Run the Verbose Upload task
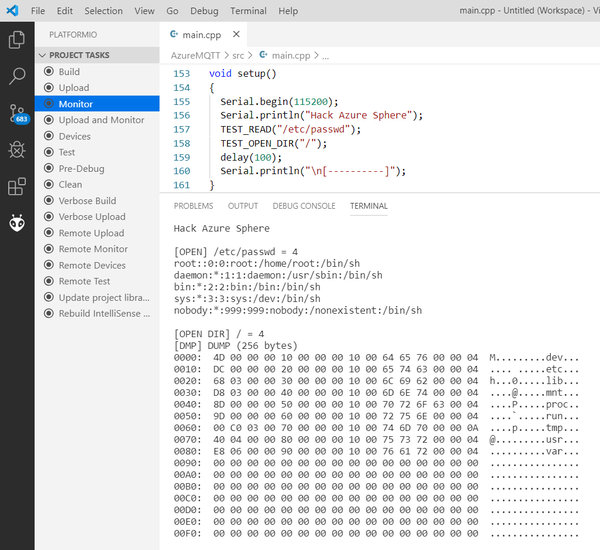Screen dimensions: 600x550 97,216
